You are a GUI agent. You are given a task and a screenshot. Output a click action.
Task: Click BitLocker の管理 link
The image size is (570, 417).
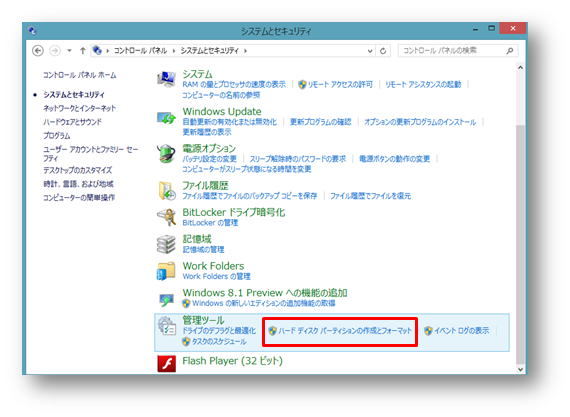pos(210,222)
